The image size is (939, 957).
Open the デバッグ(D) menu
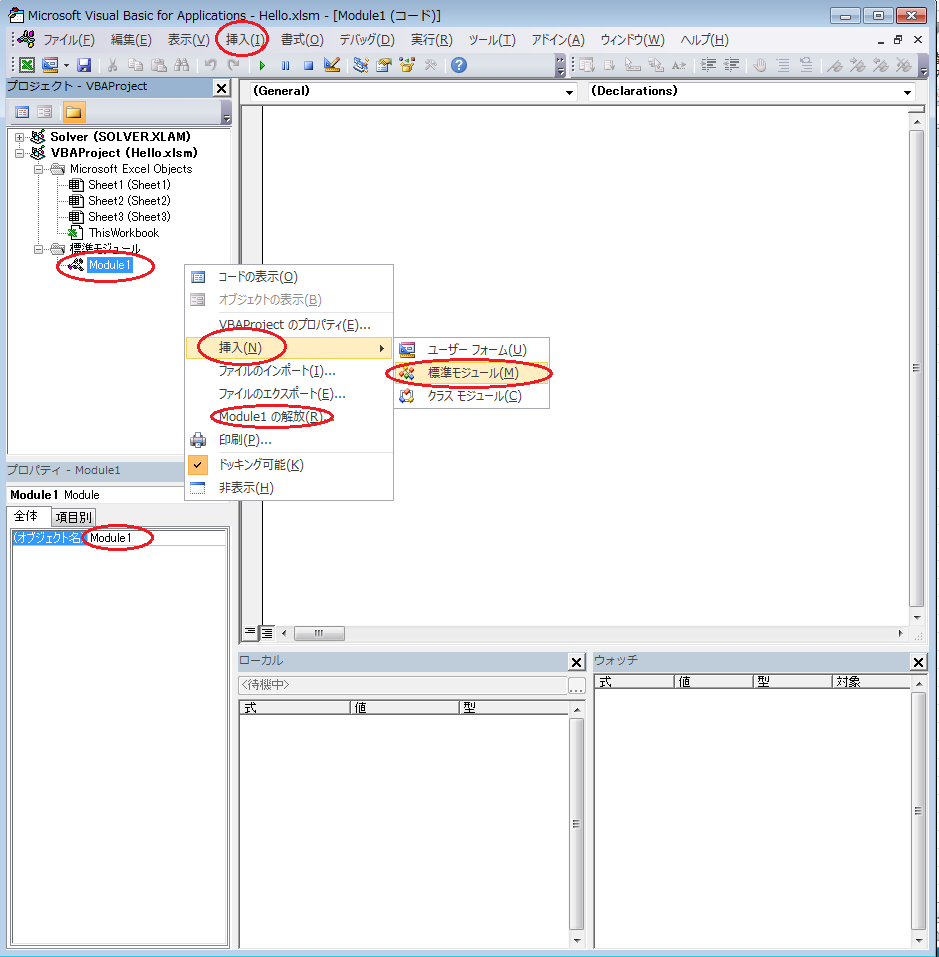[367, 40]
